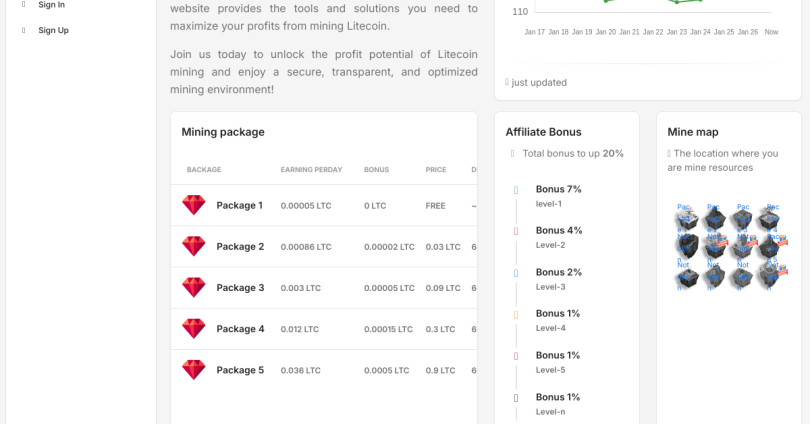Click the BONUS column header

tap(377, 169)
